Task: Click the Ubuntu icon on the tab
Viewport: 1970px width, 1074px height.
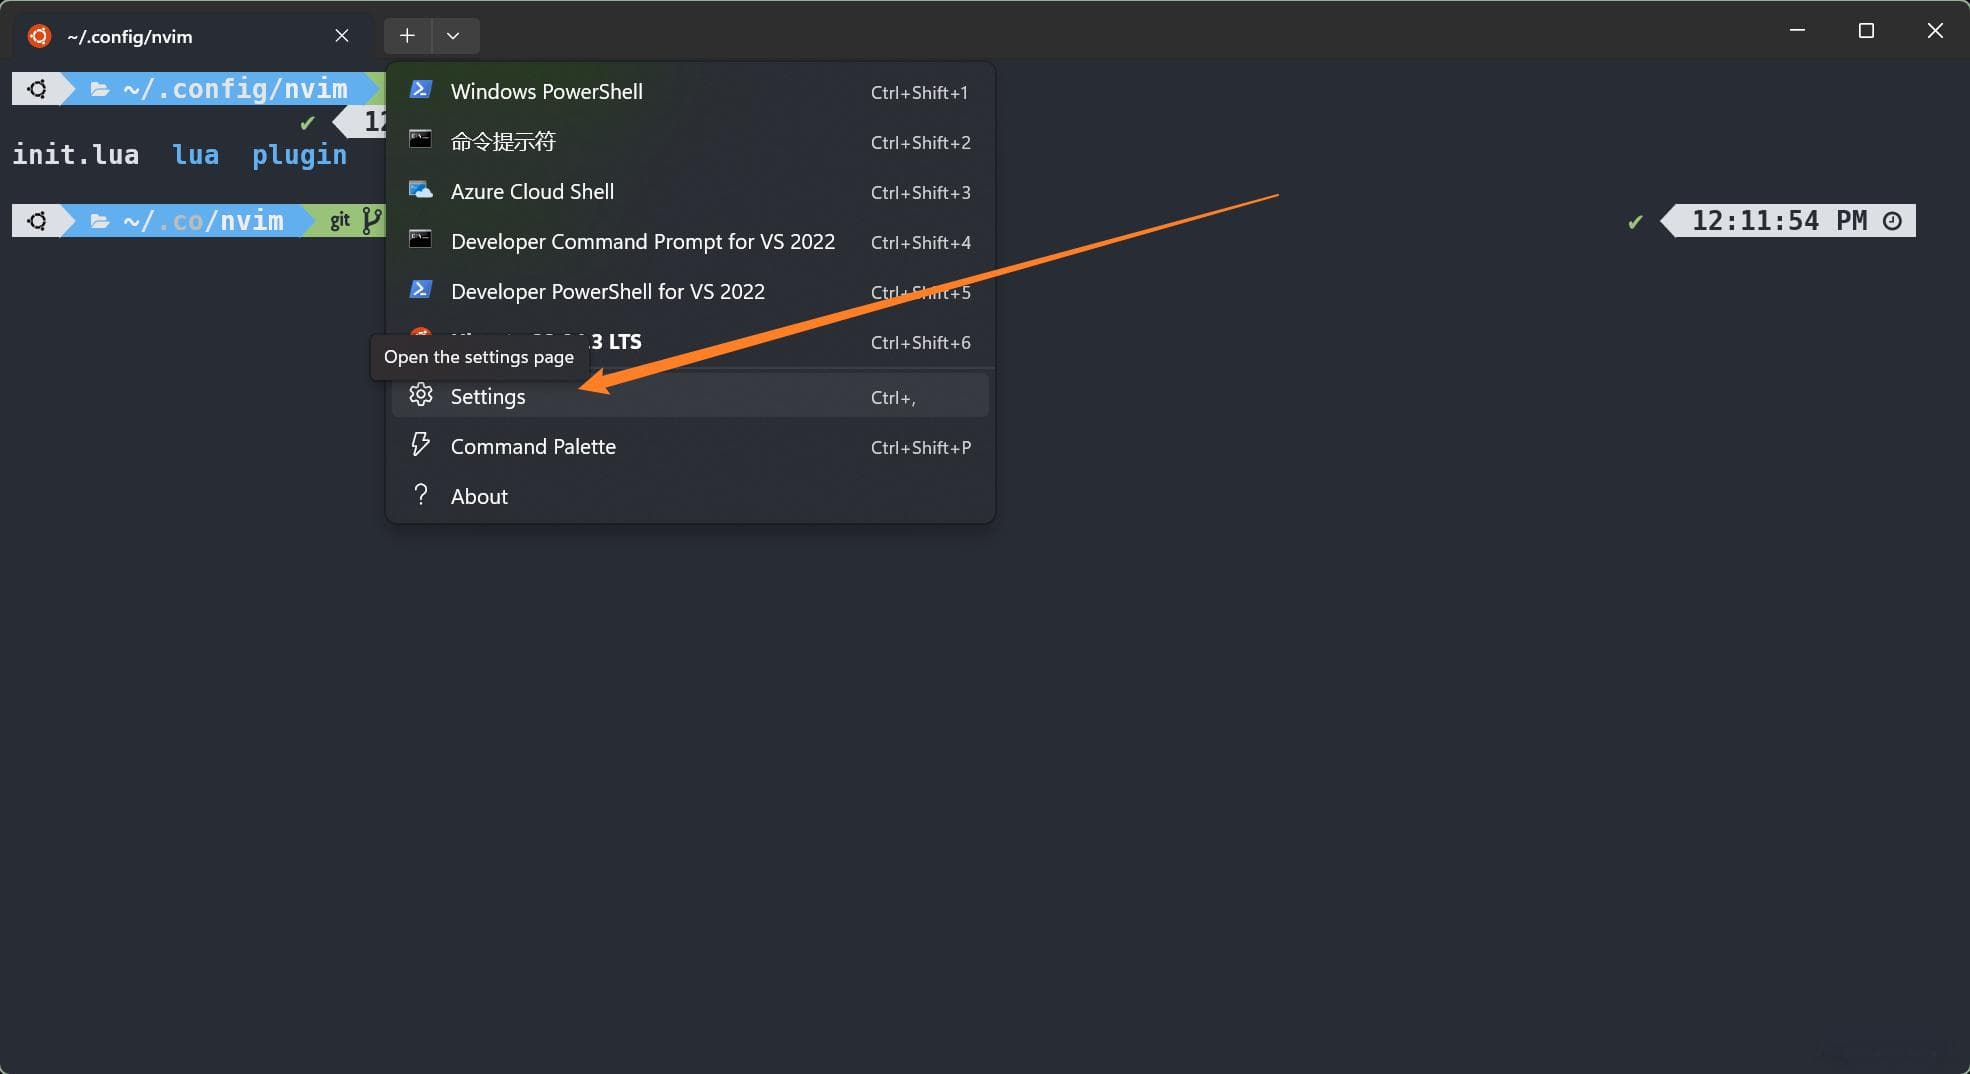Action: click(39, 36)
